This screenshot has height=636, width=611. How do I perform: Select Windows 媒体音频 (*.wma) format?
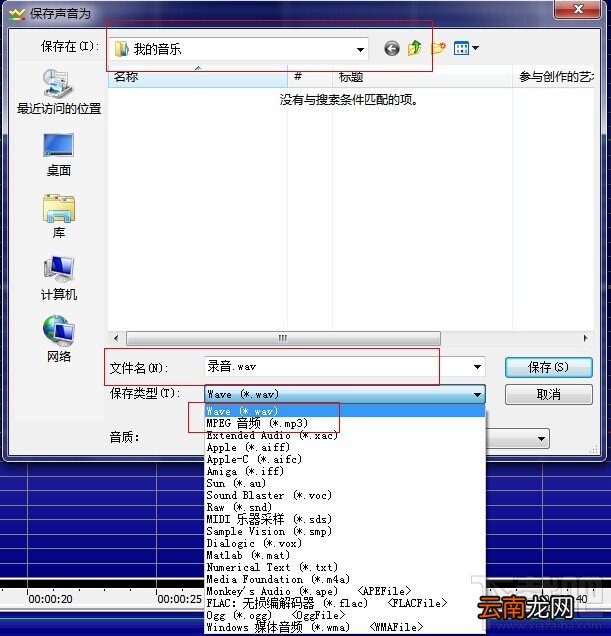[345, 627]
